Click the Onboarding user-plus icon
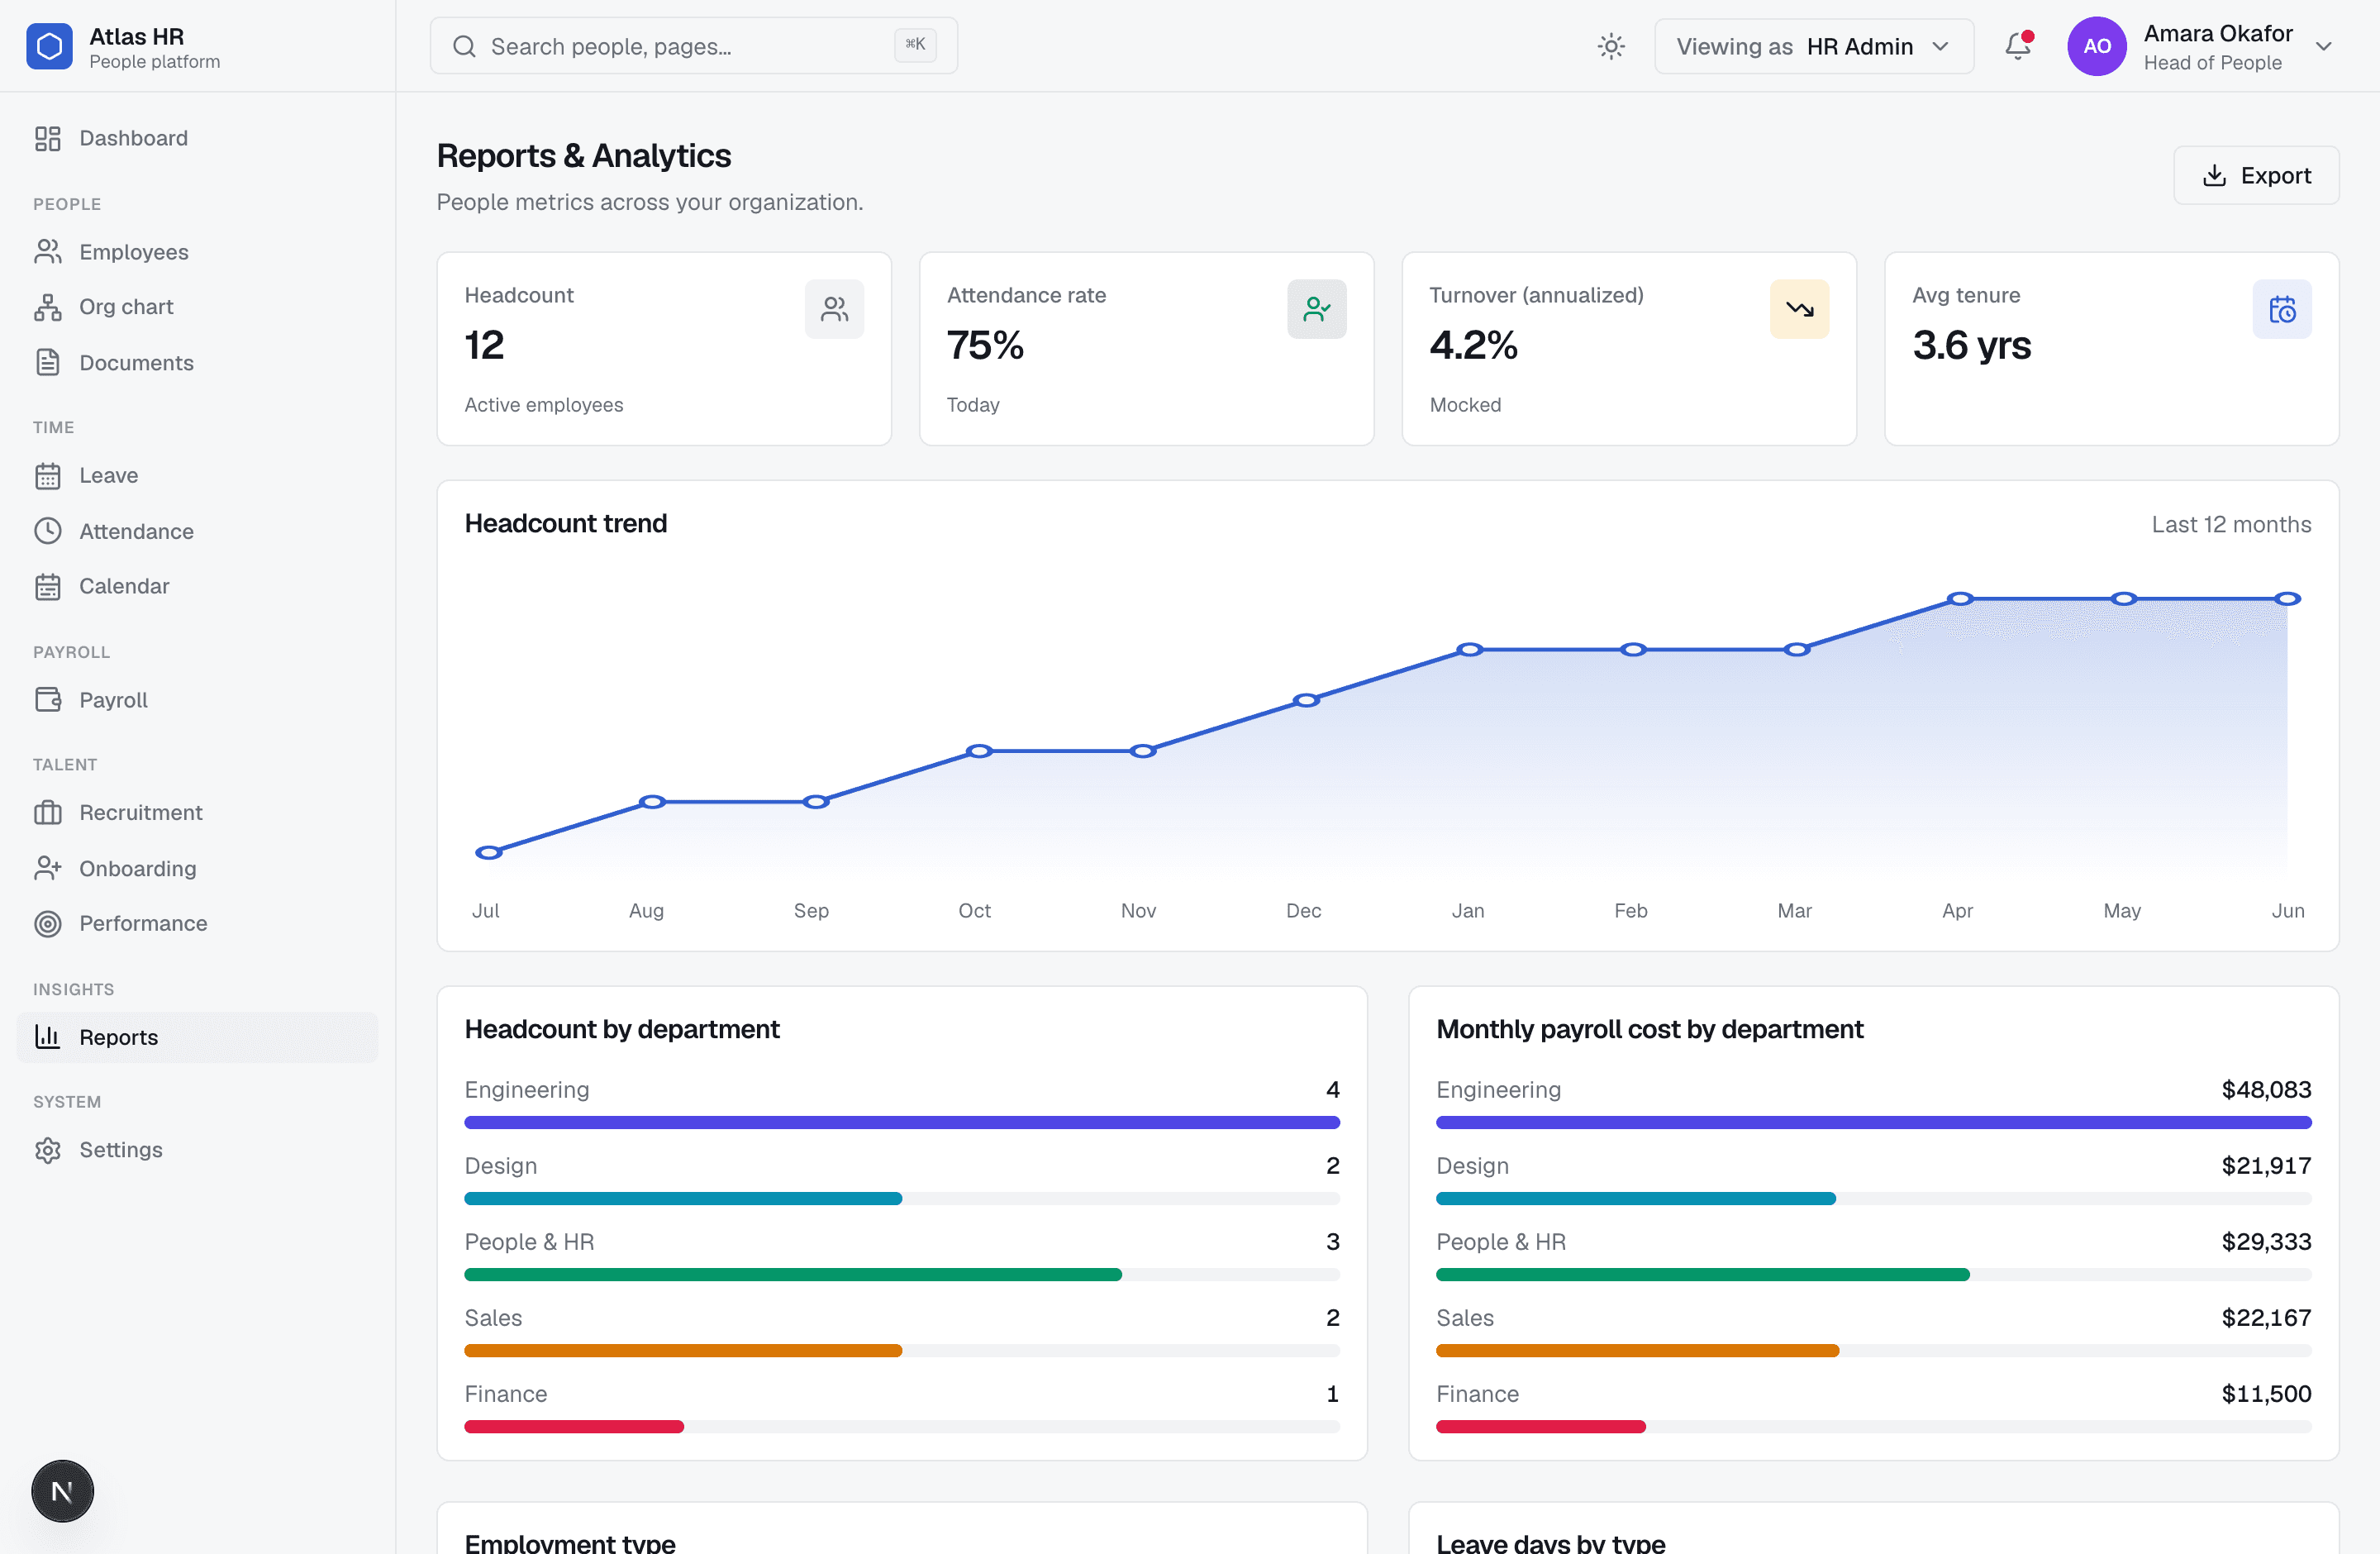The height and width of the screenshot is (1554, 2380). 48,868
